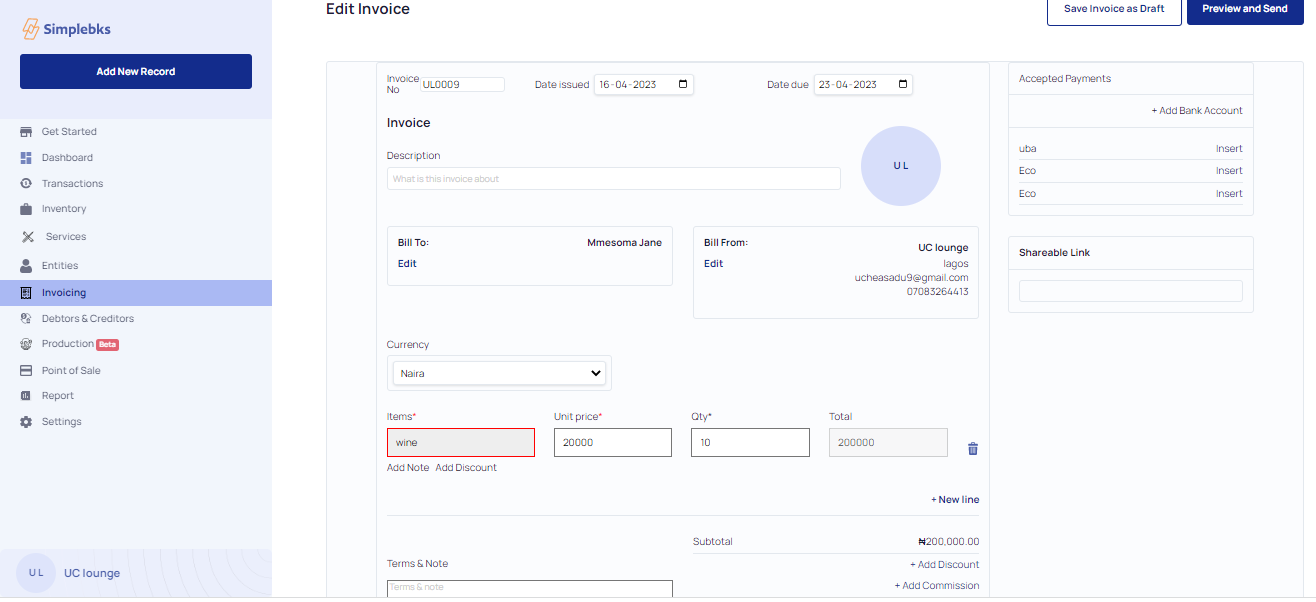Click the Services tools icon

[28, 237]
